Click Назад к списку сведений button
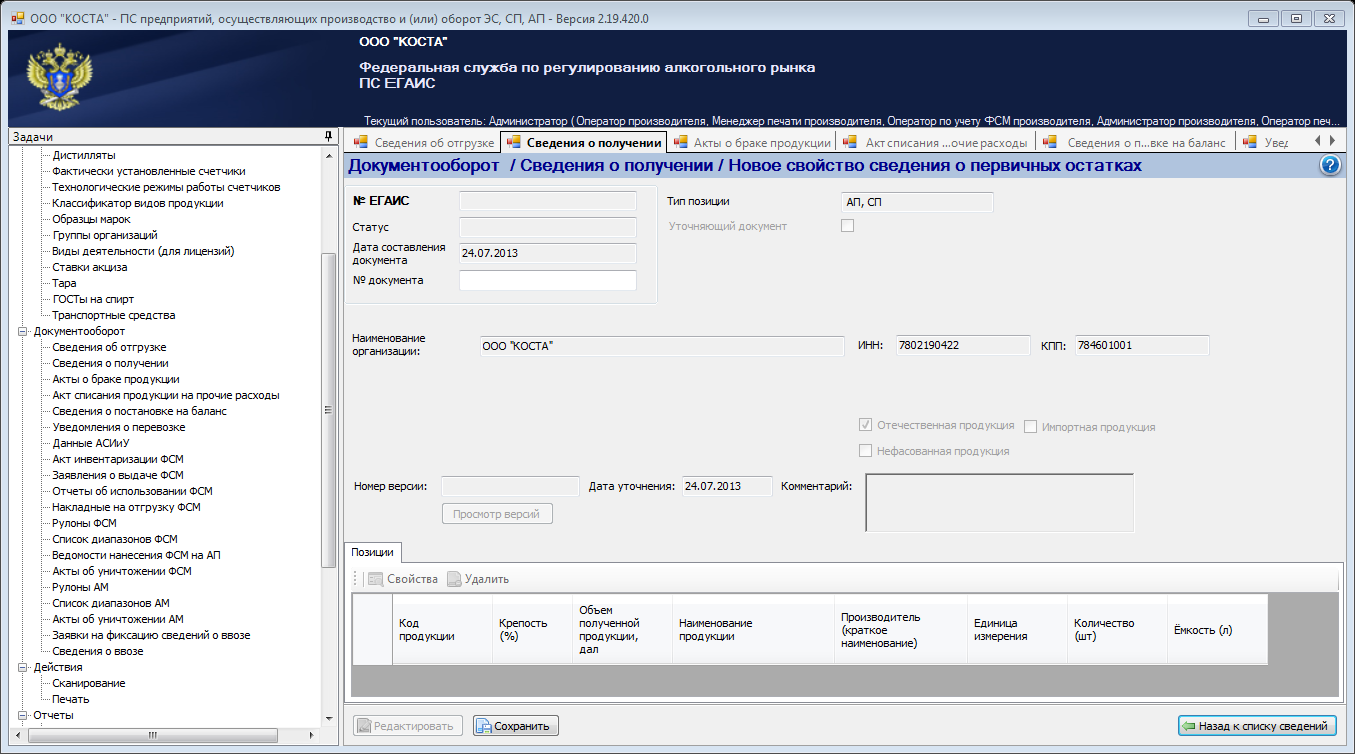The image size is (1355, 754). coord(1257,726)
